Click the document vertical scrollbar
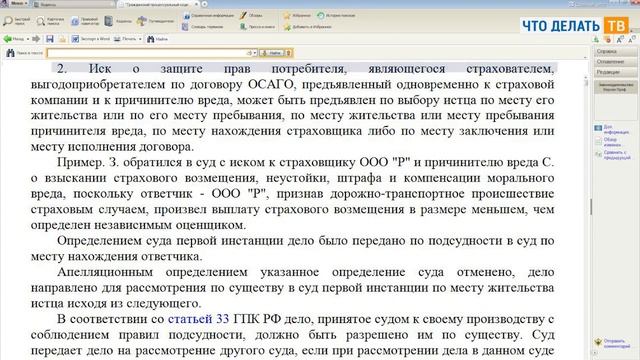Screen dimensions: 640x360 coord(586,218)
